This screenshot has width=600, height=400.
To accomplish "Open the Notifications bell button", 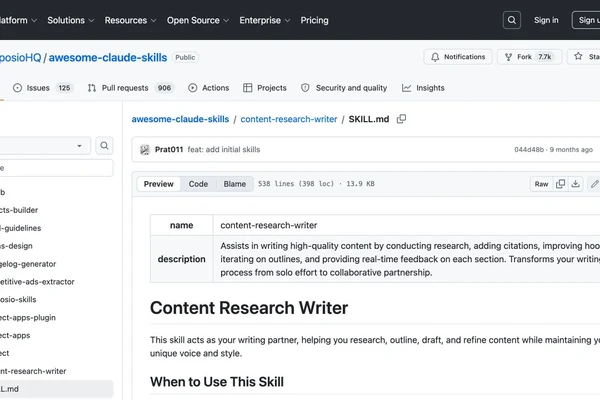I will (458, 57).
